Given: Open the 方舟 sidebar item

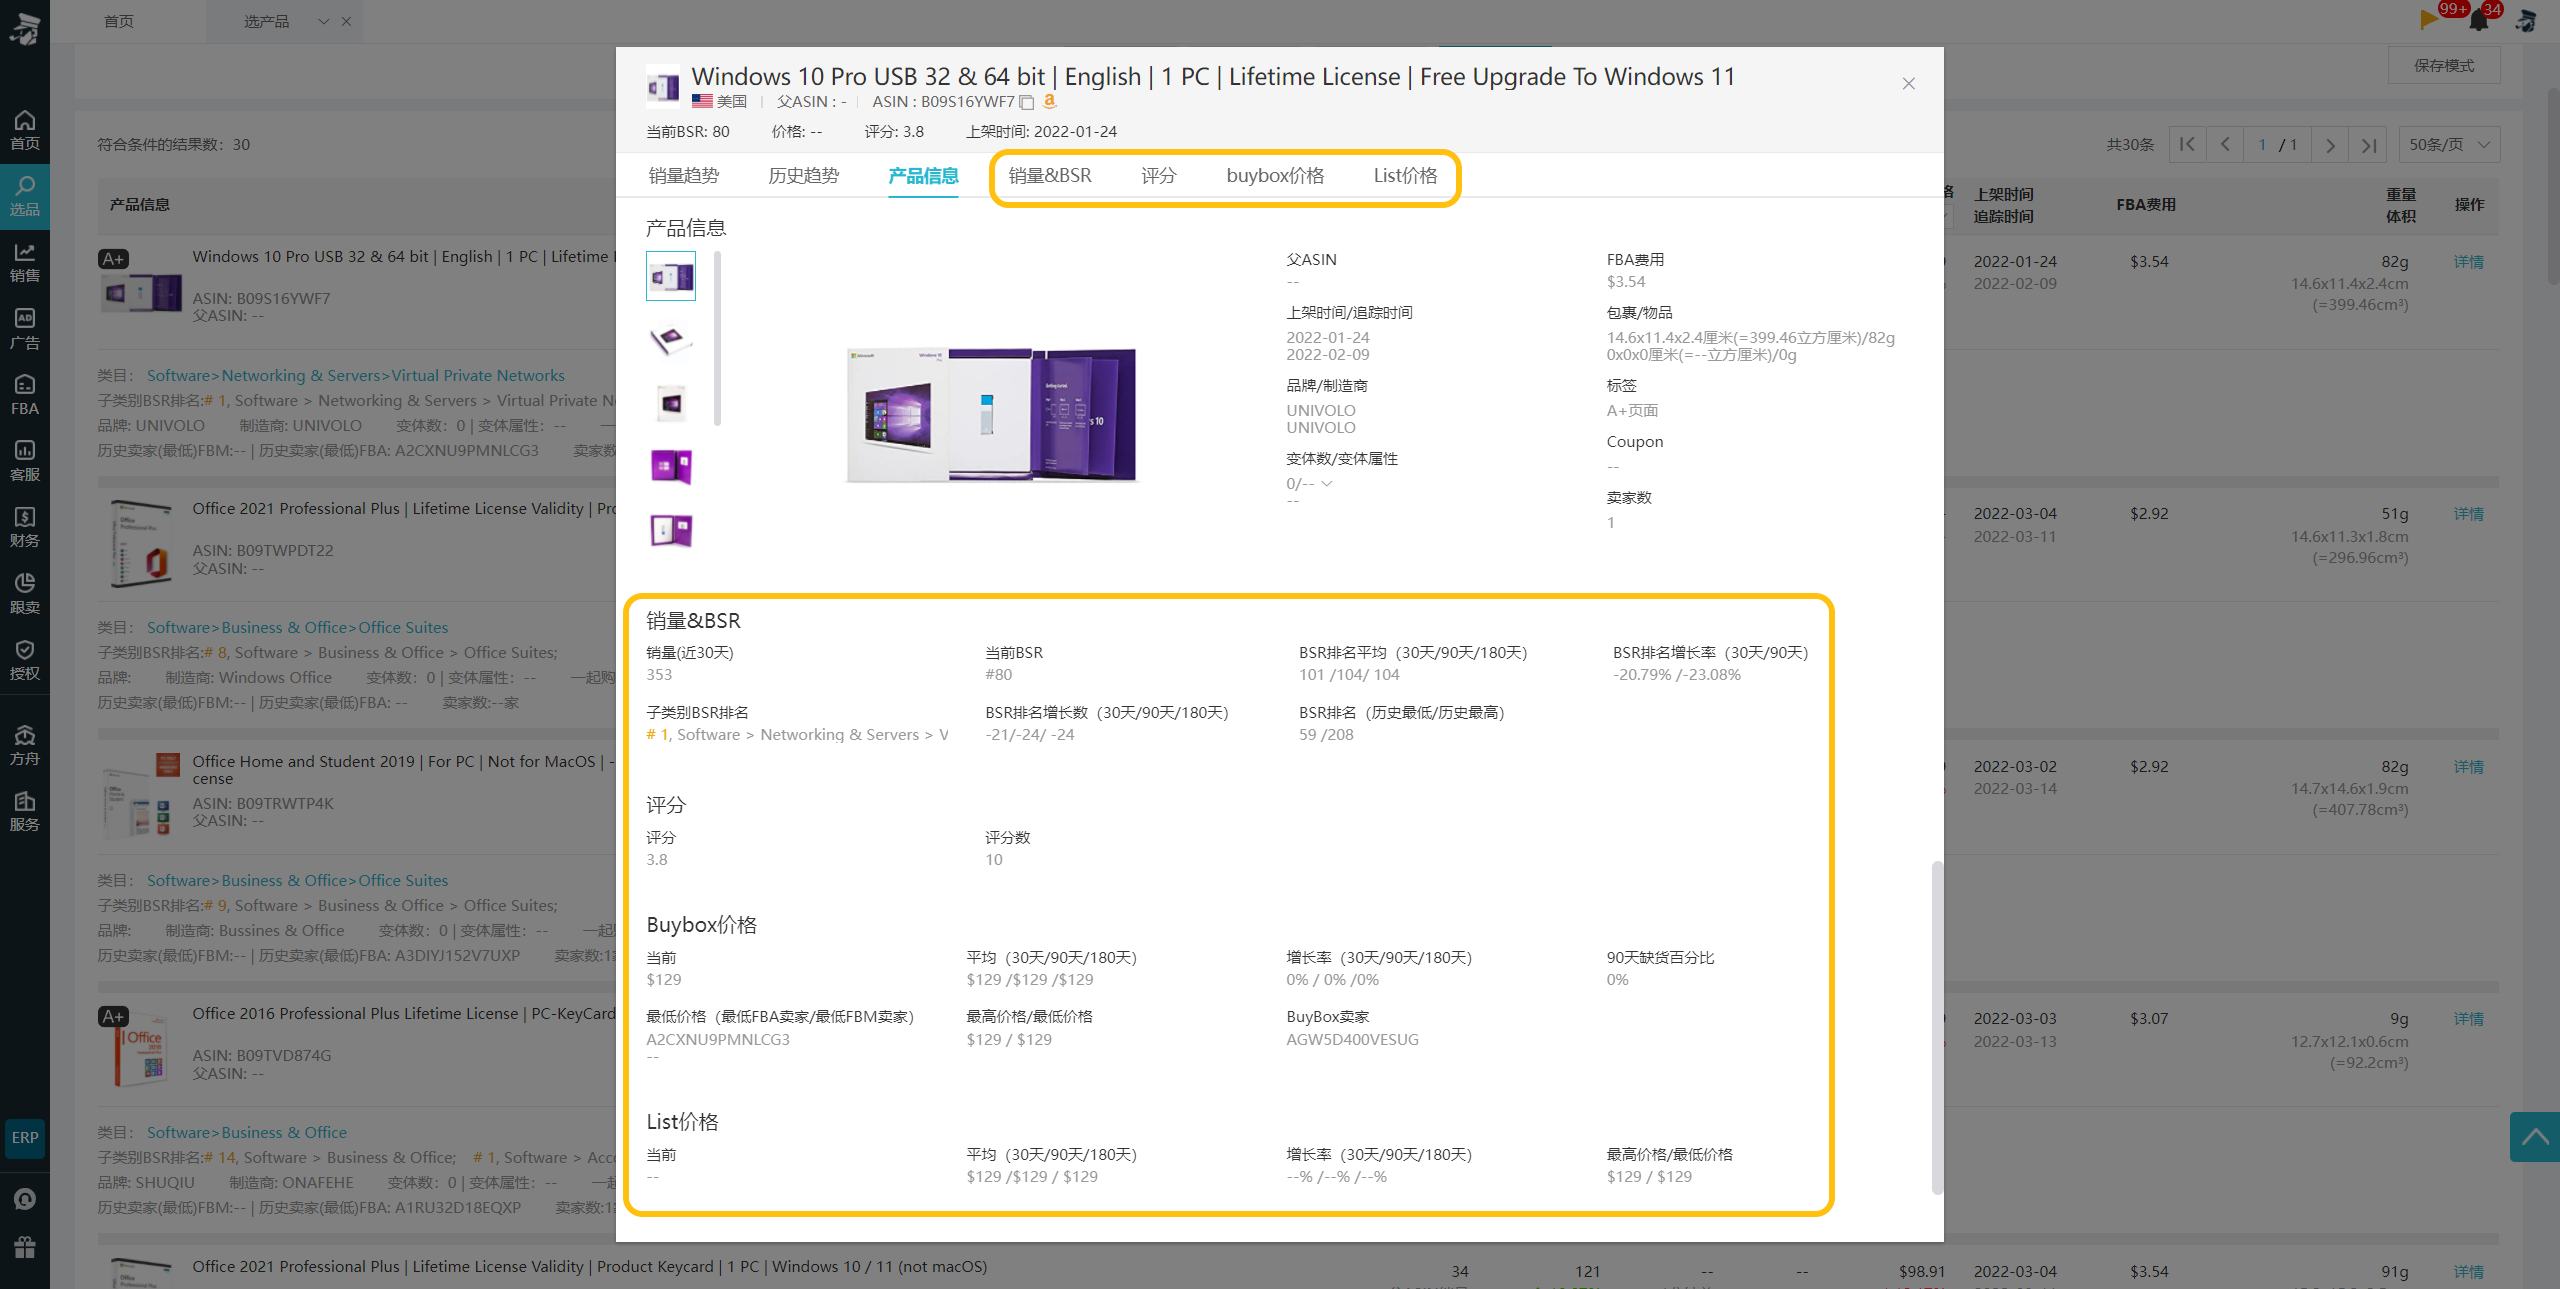Looking at the screenshot, I should pos(24,745).
